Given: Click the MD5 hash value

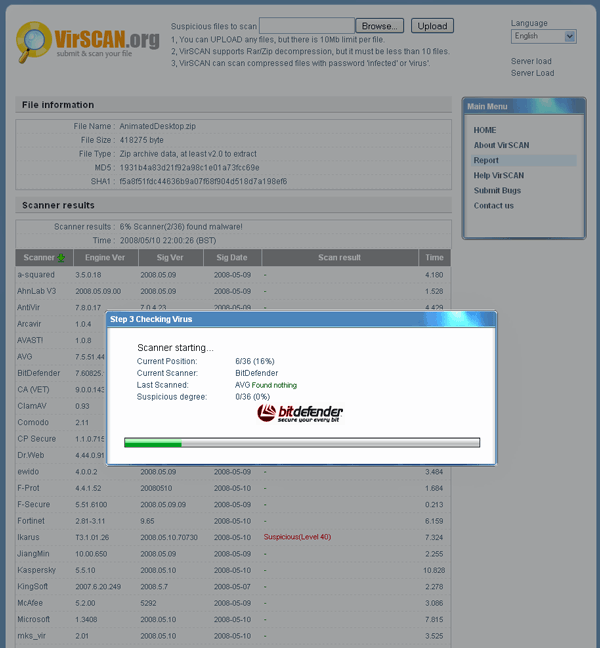Looking at the screenshot, I should tap(189, 167).
